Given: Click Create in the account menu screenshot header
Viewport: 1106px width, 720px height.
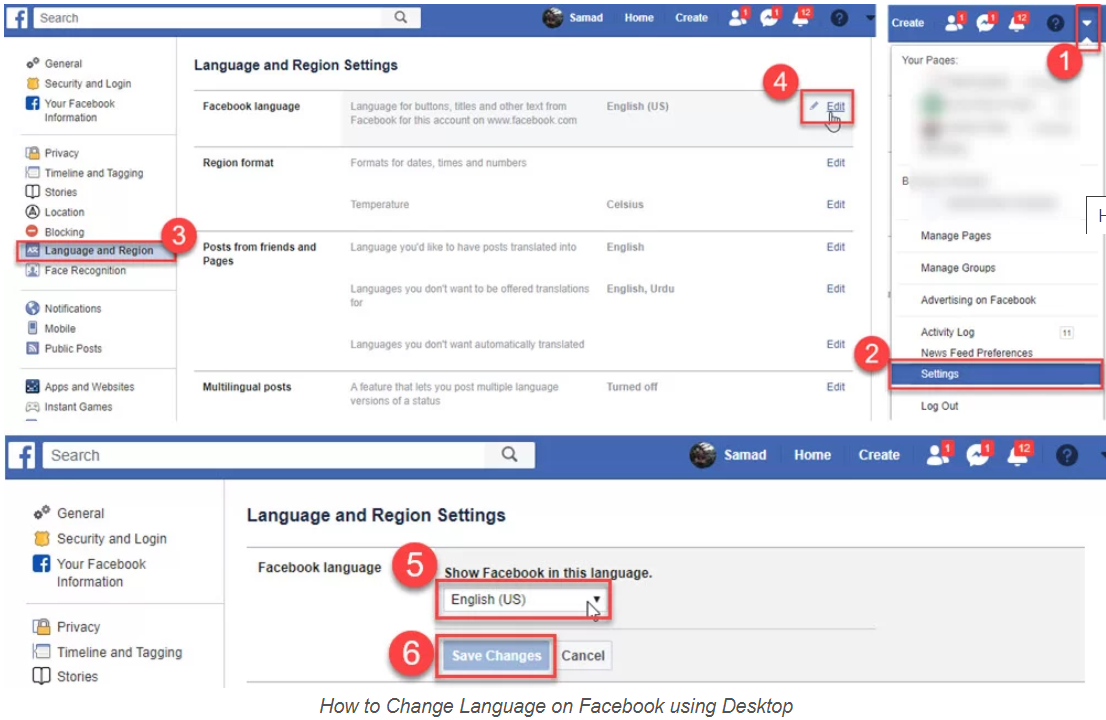Looking at the screenshot, I should pyautogui.click(x=908, y=23).
